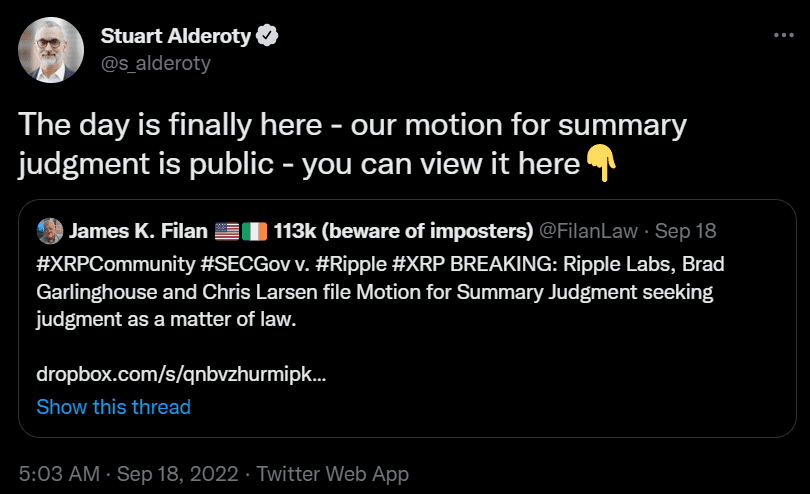This screenshot has width=810, height=494.
Task: Click the @FilanLaw handle
Action: tap(585, 232)
